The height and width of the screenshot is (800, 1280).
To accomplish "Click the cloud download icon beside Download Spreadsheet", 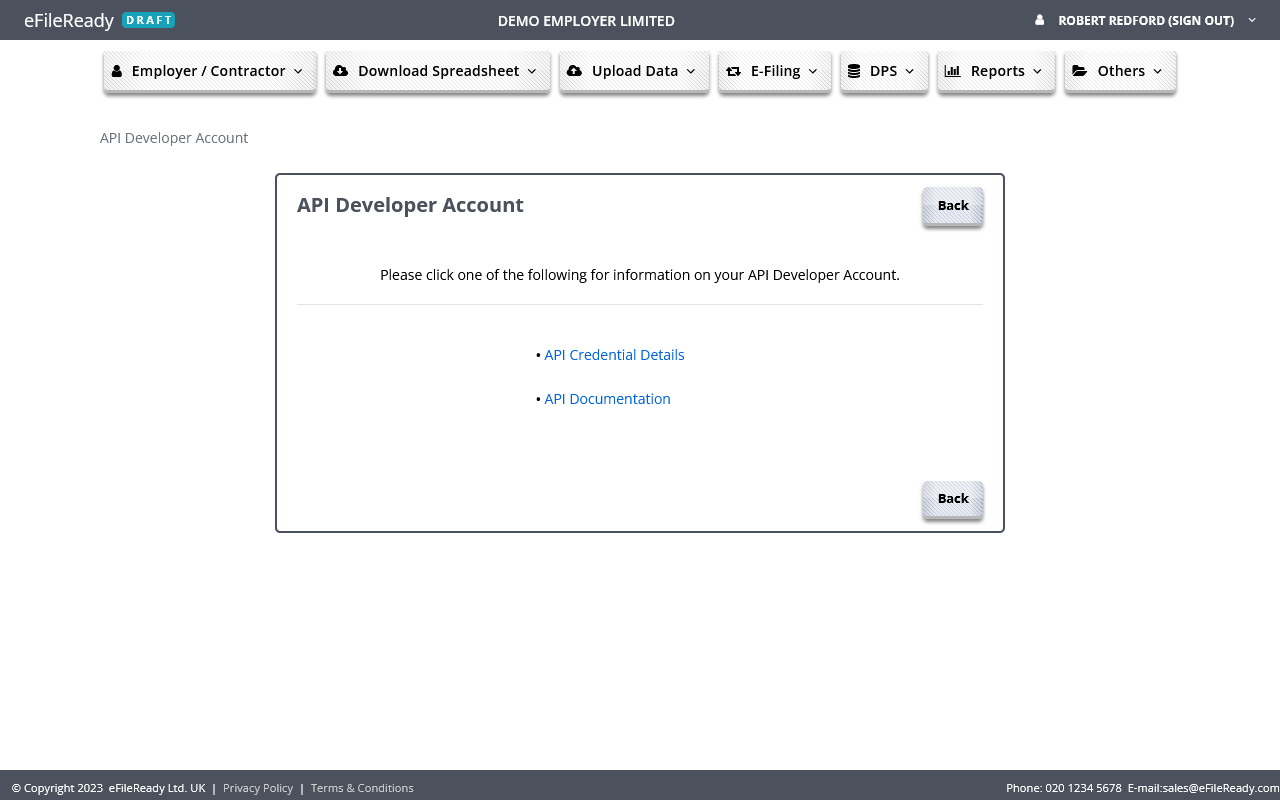I will coord(340,71).
